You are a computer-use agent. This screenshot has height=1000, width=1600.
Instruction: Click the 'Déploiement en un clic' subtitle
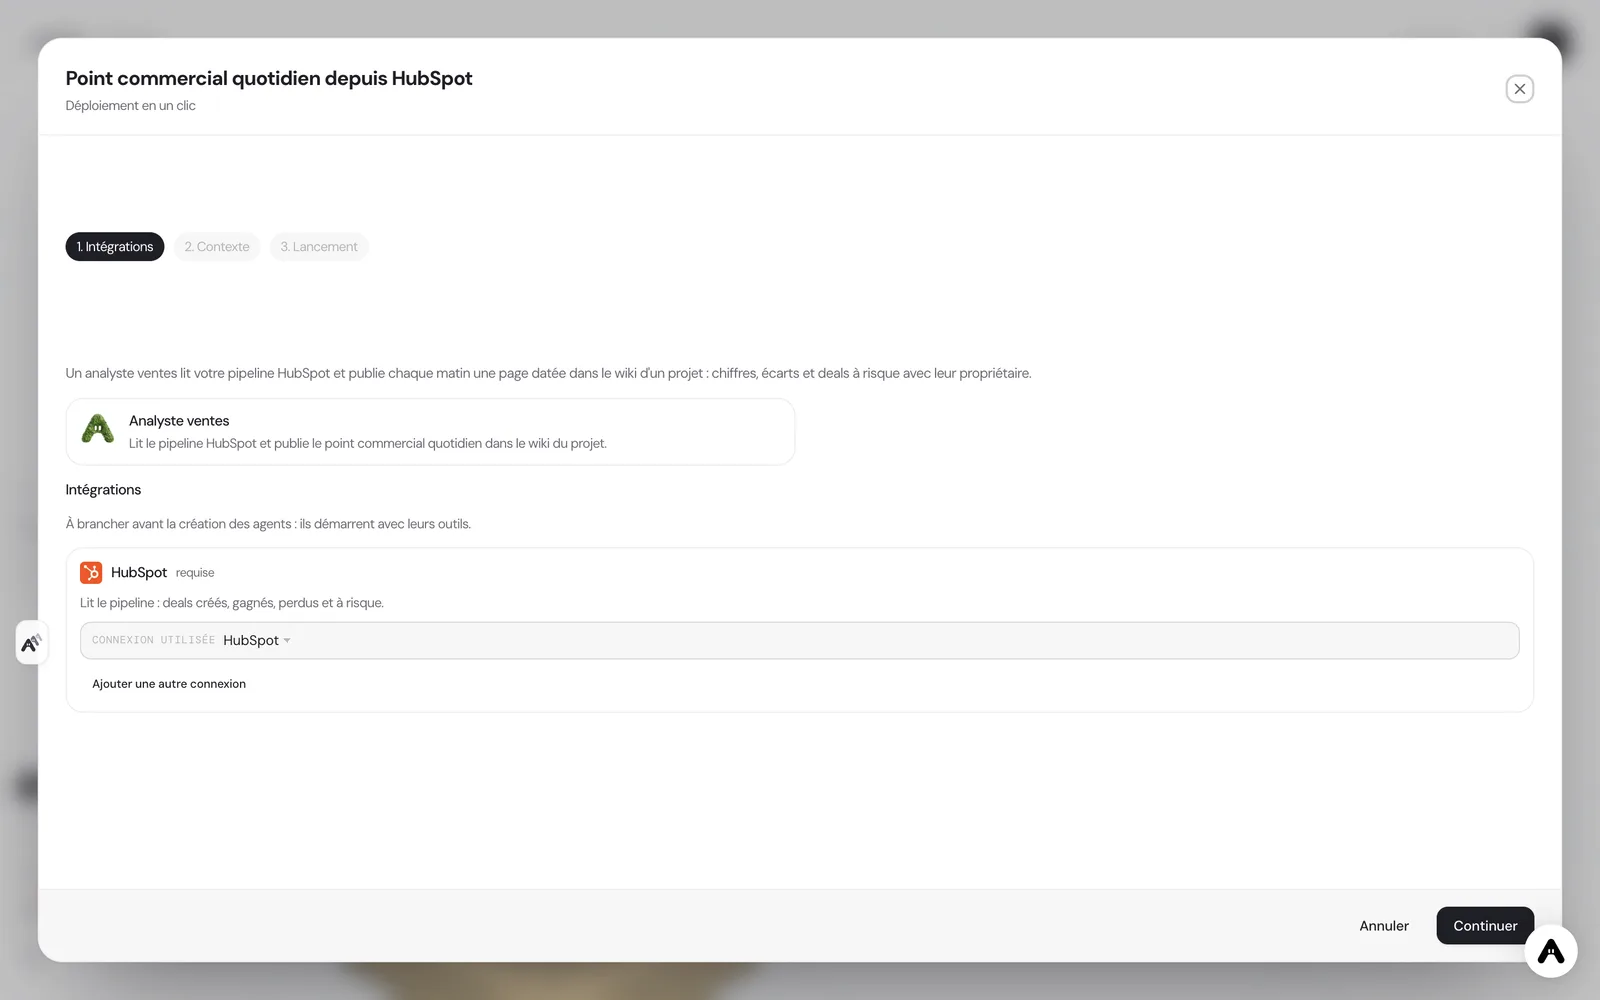click(131, 106)
